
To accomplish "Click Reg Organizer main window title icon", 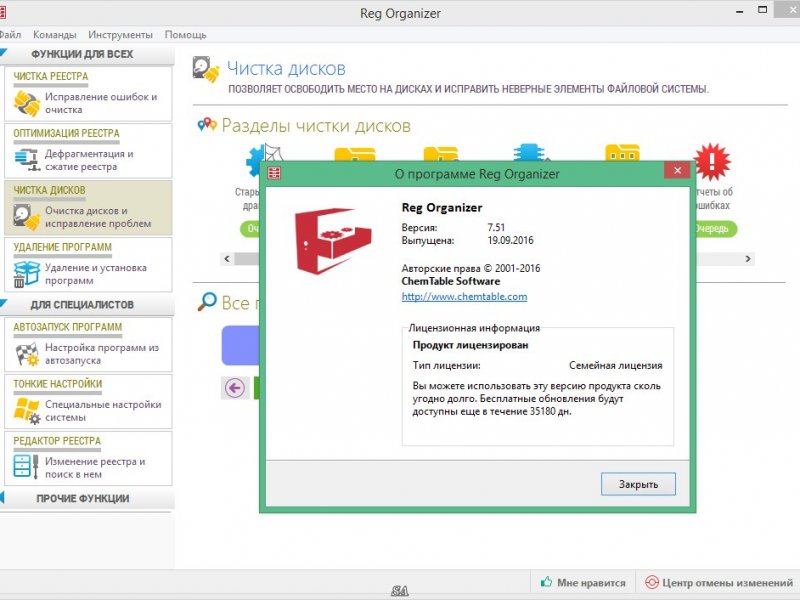I will (3, 13).
